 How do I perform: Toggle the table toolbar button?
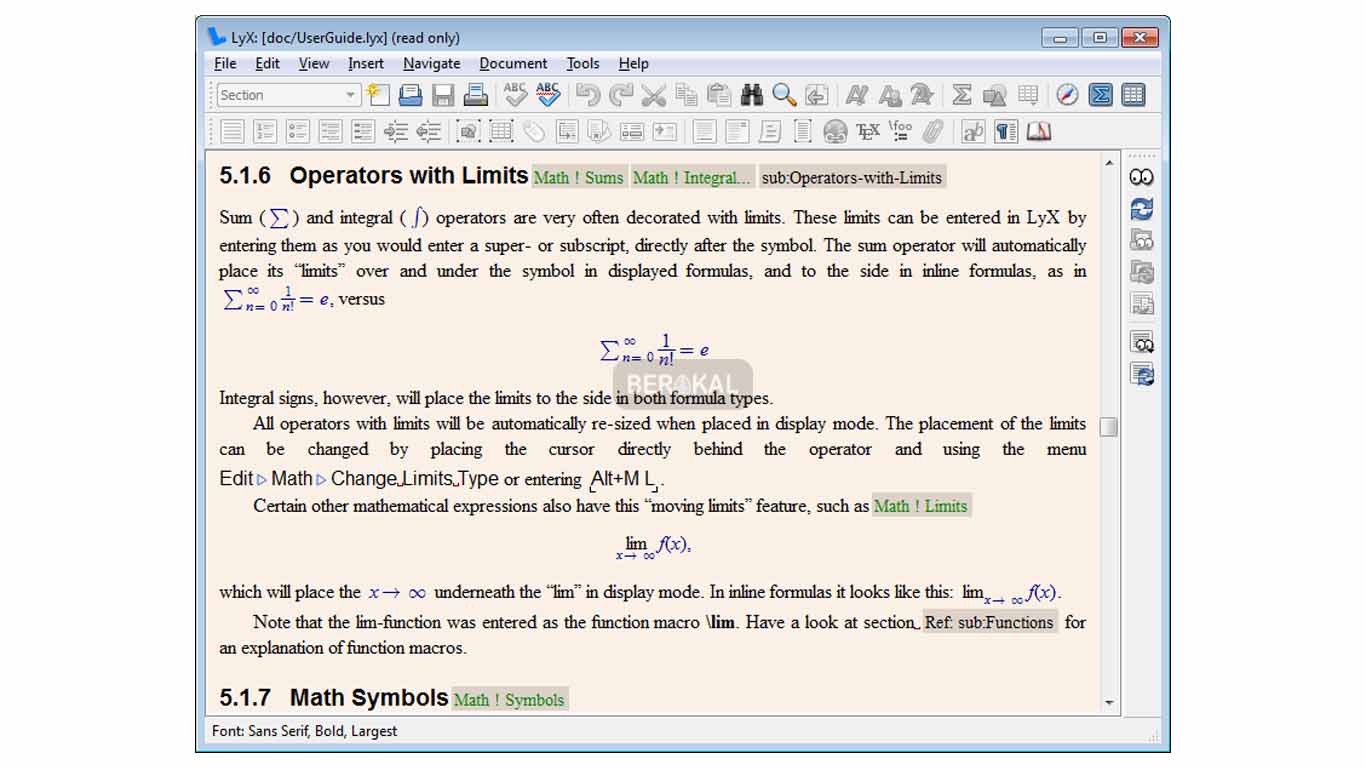[x=1133, y=95]
